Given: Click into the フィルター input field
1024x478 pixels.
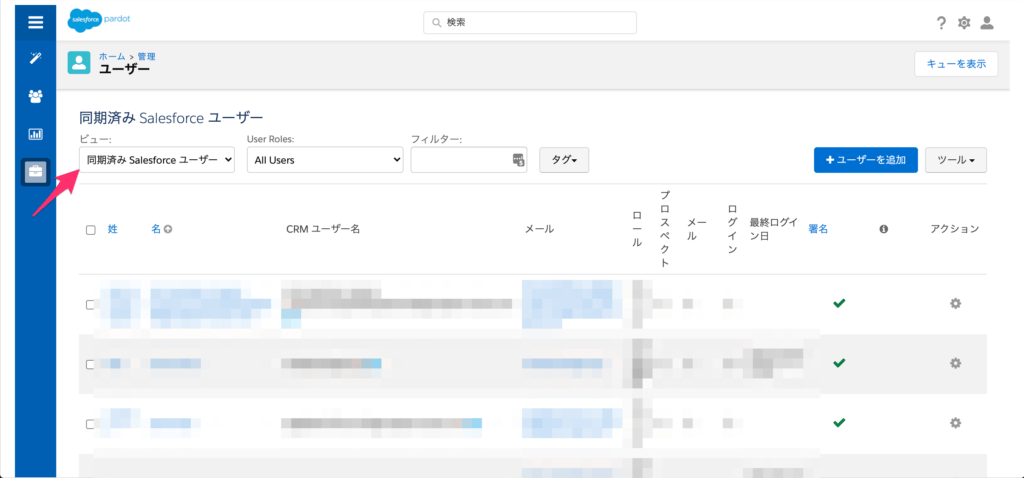Looking at the screenshot, I should coord(469,160).
